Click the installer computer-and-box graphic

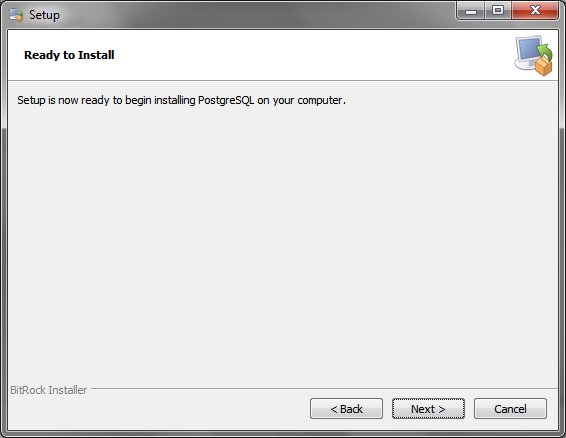[x=534, y=55]
